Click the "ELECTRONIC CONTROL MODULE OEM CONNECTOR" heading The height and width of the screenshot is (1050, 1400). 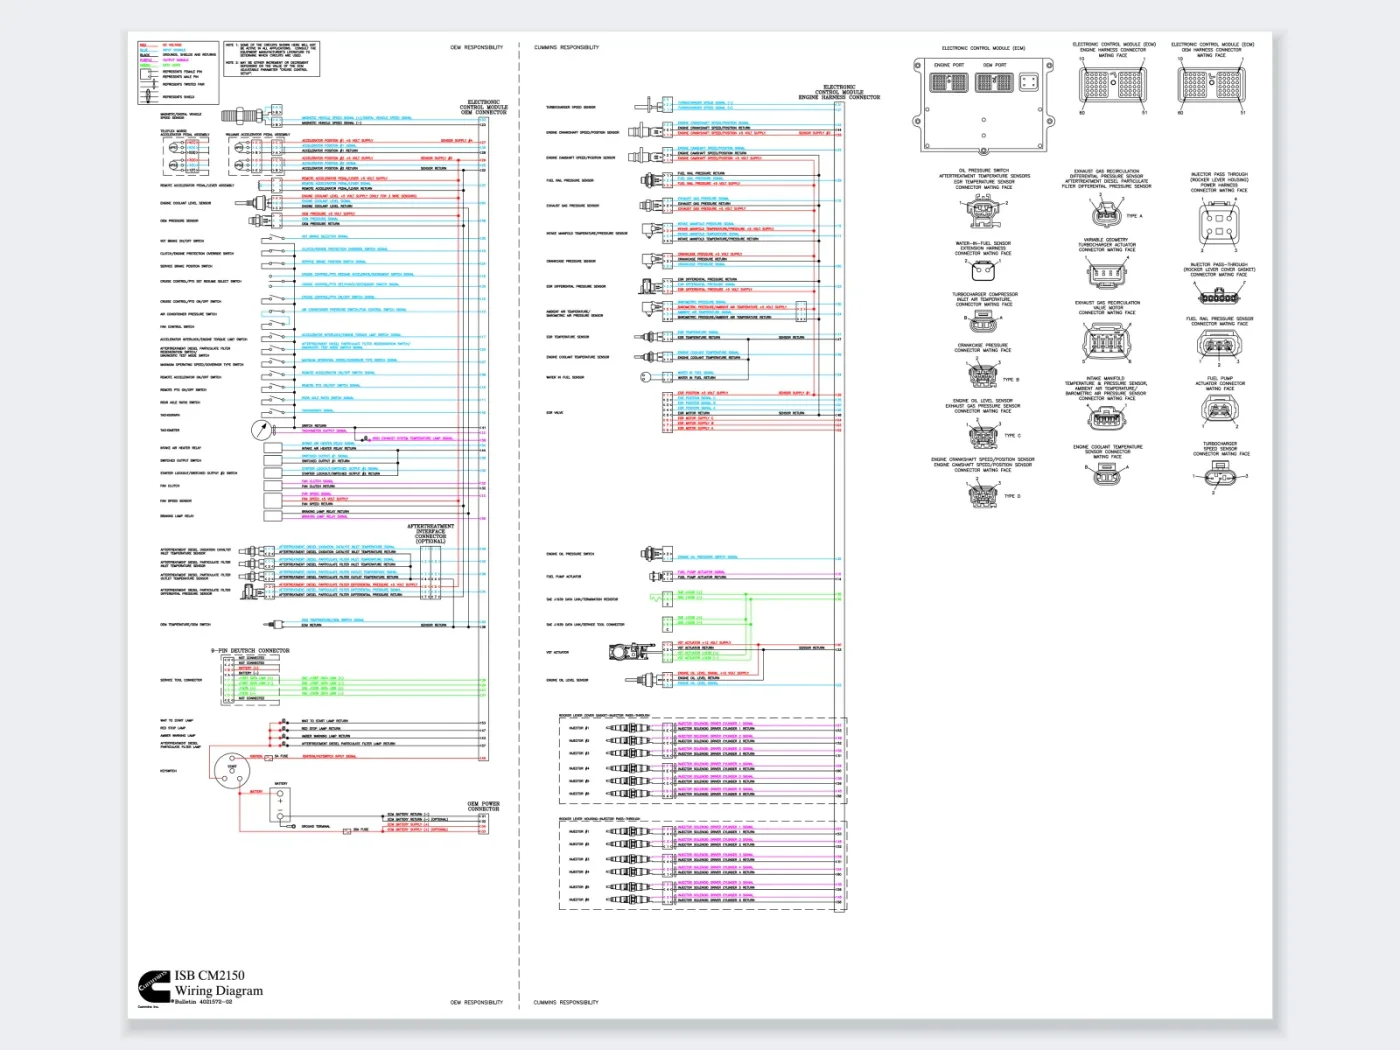click(483, 107)
